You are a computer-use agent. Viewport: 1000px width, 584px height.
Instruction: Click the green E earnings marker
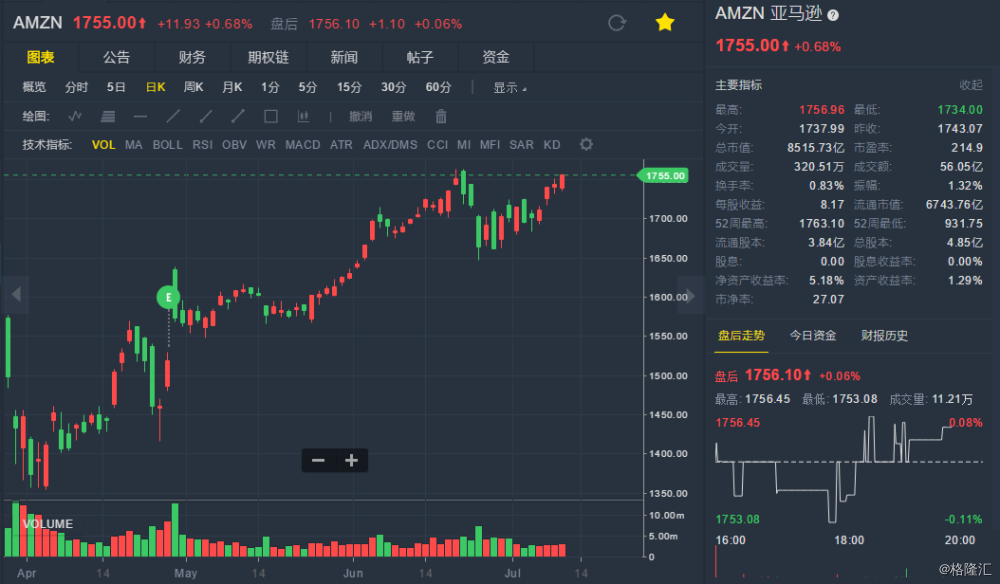pos(168,297)
